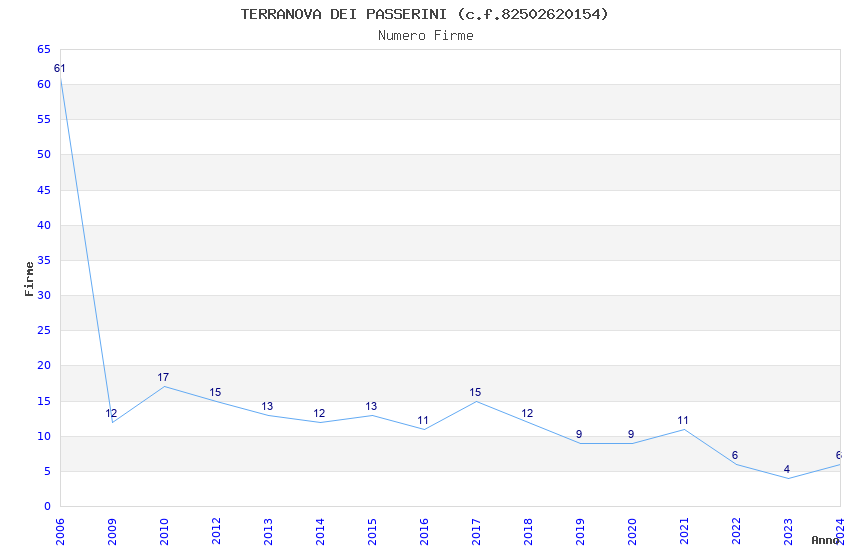
Task: Click the y-axis value 30
Action: (44, 295)
